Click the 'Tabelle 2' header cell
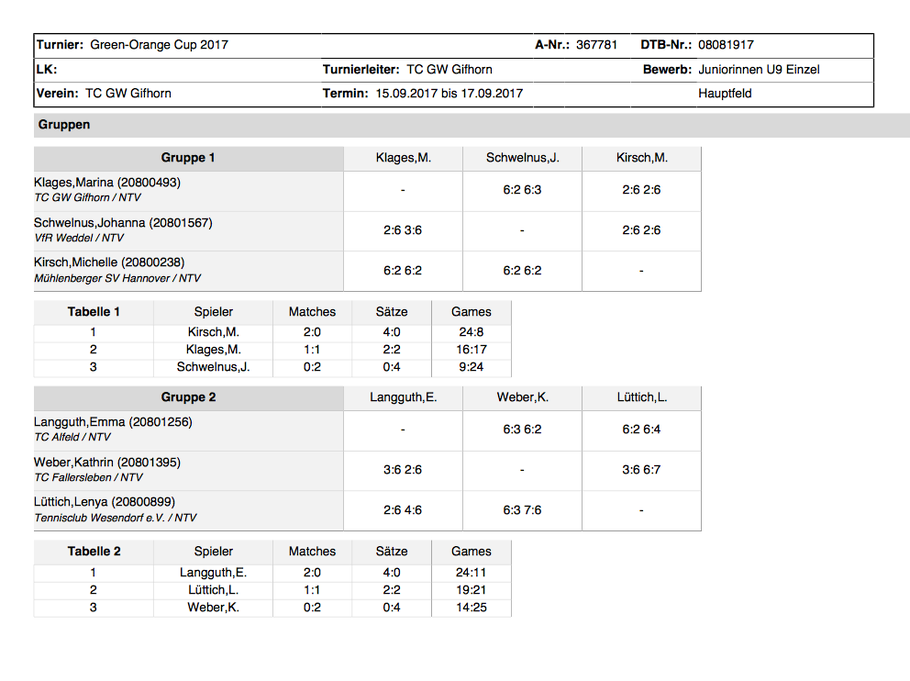The width and height of the screenshot is (910, 681). [94, 552]
